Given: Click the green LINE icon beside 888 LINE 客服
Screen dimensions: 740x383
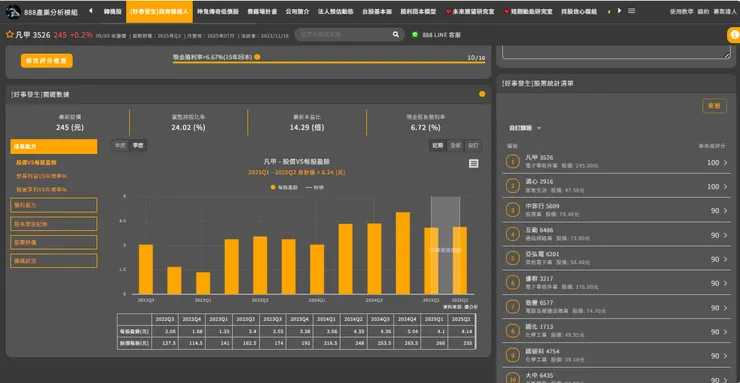Looking at the screenshot, I should tap(415, 34).
